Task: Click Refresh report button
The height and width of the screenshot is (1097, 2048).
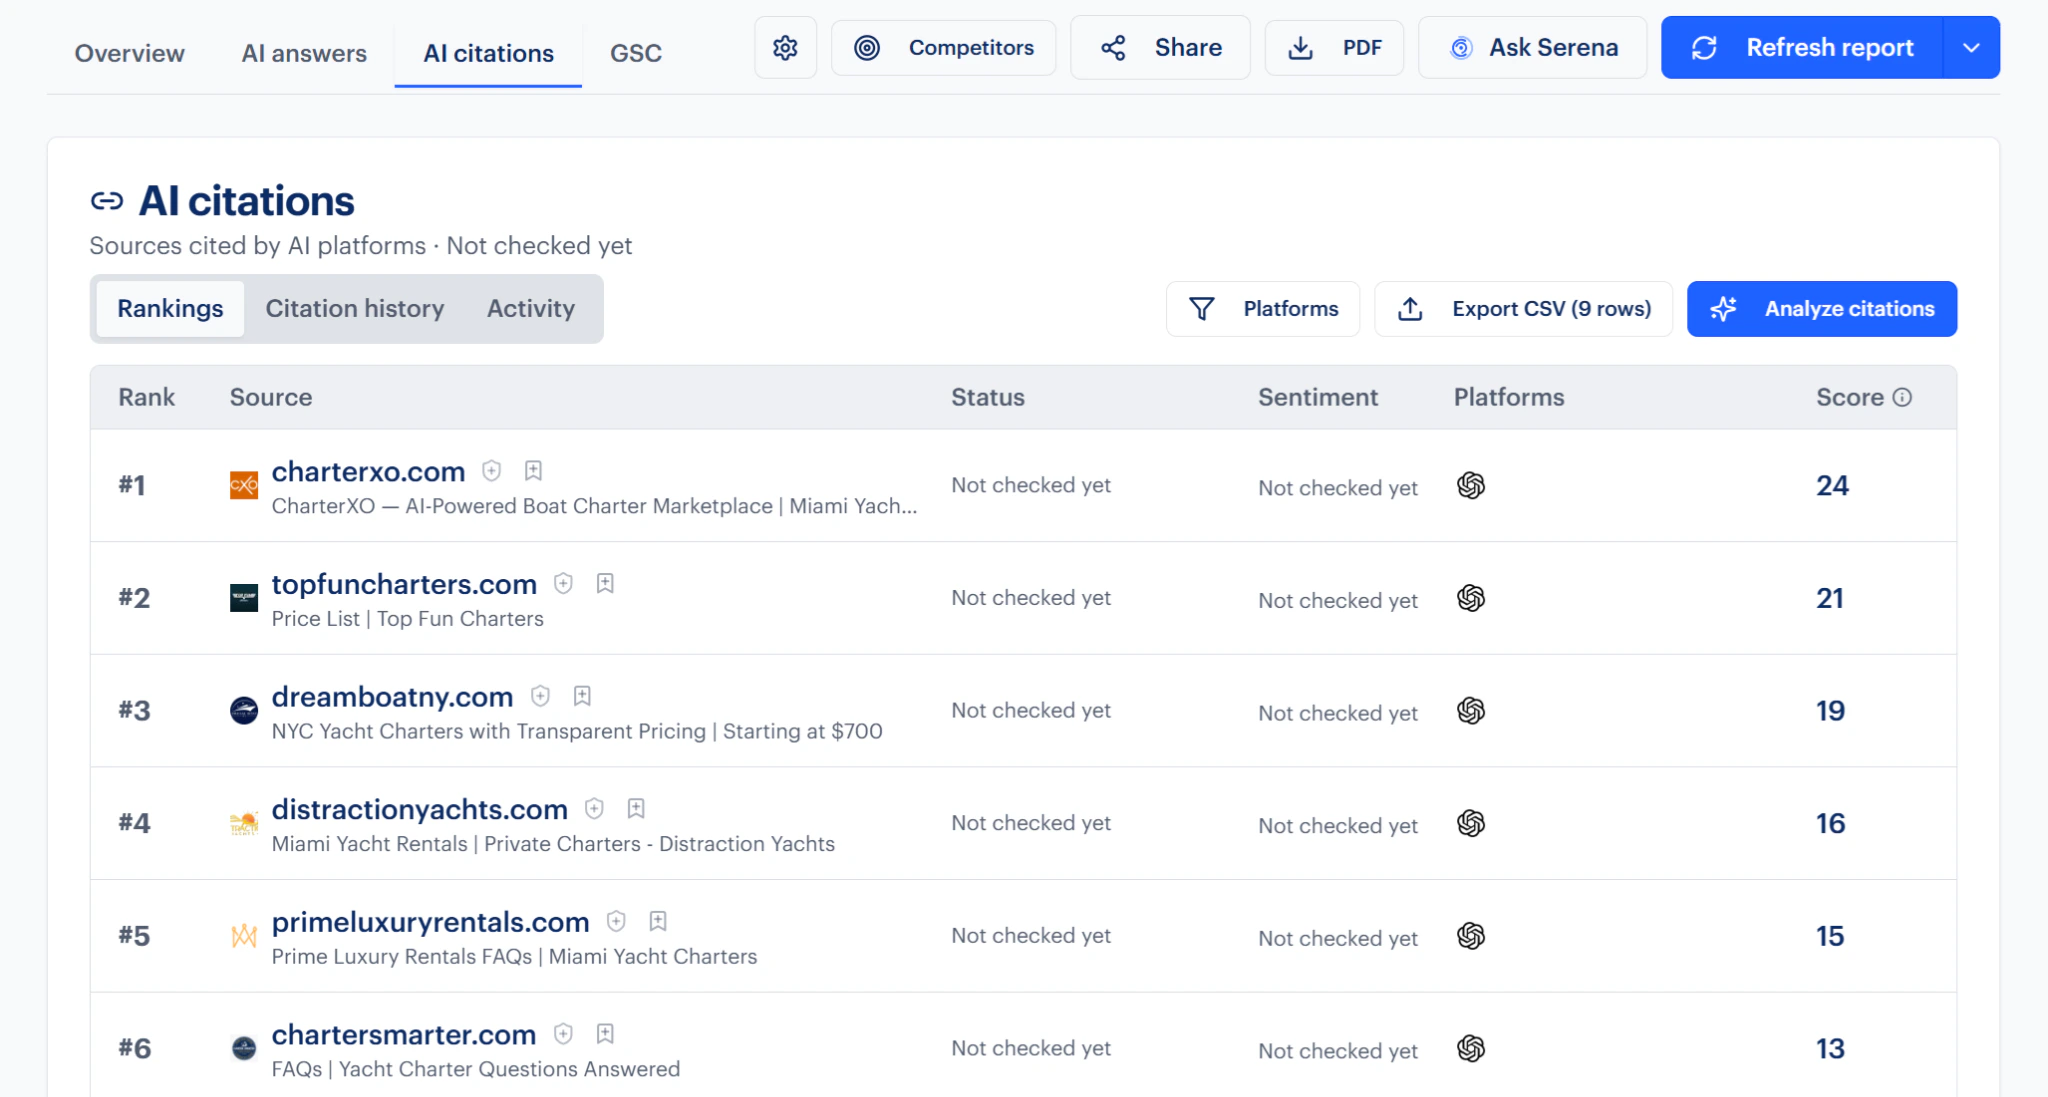Action: point(1802,47)
